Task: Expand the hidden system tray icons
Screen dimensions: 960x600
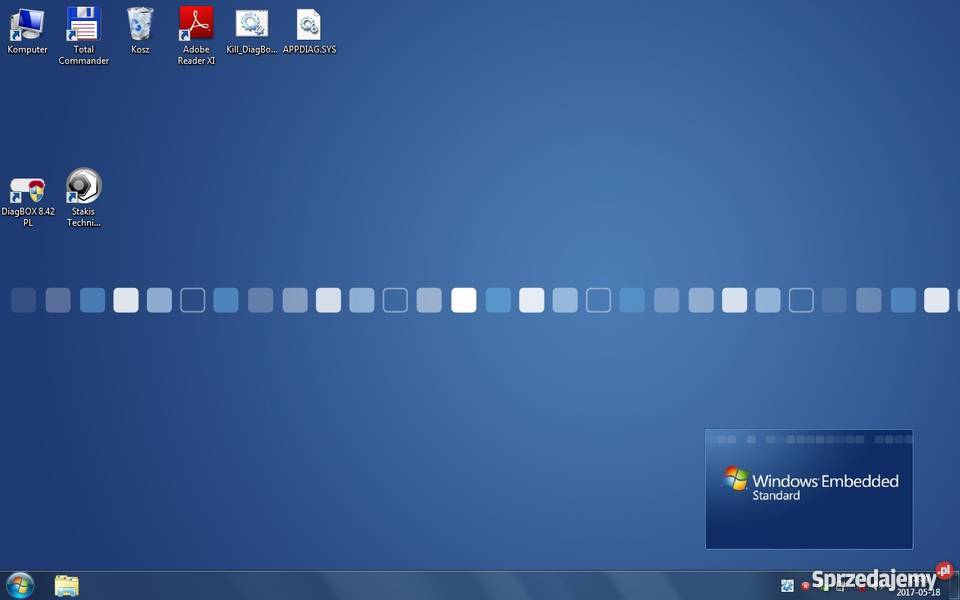Action: (x=776, y=586)
